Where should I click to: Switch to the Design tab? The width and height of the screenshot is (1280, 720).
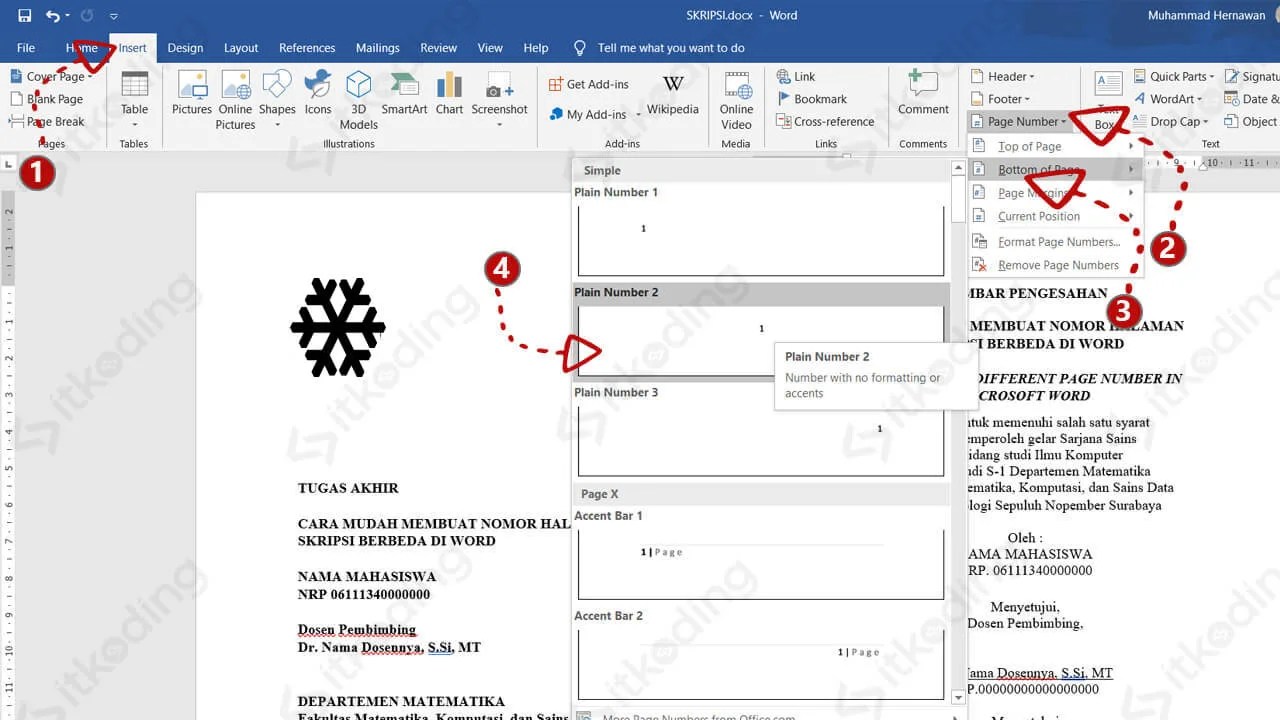[185, 48]
